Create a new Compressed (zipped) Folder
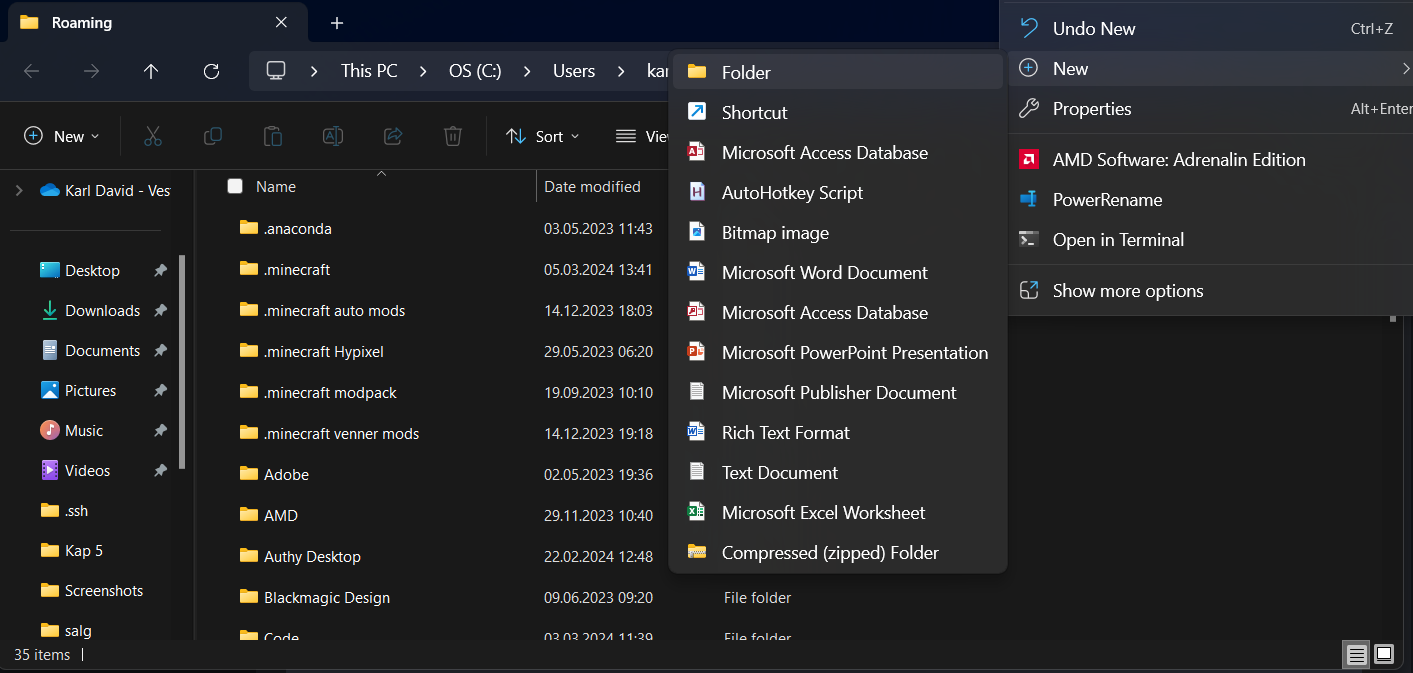 (x=838, y=552)
